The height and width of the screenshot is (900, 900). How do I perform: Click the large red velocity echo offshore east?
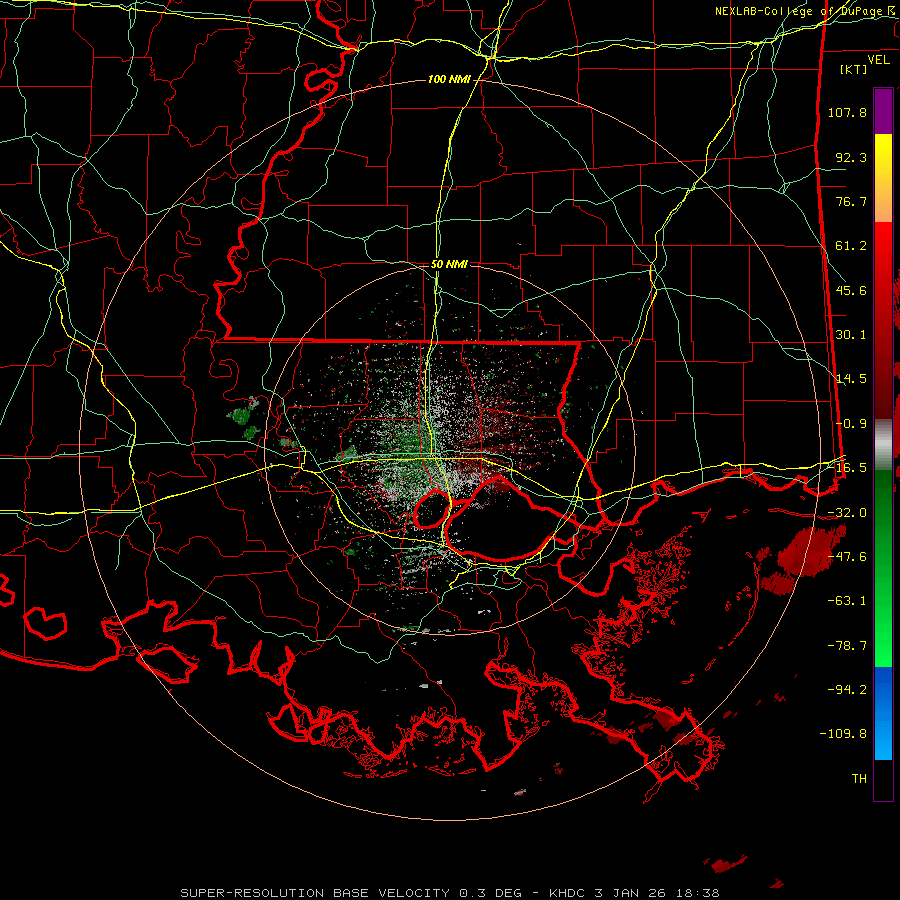[806, 552]
